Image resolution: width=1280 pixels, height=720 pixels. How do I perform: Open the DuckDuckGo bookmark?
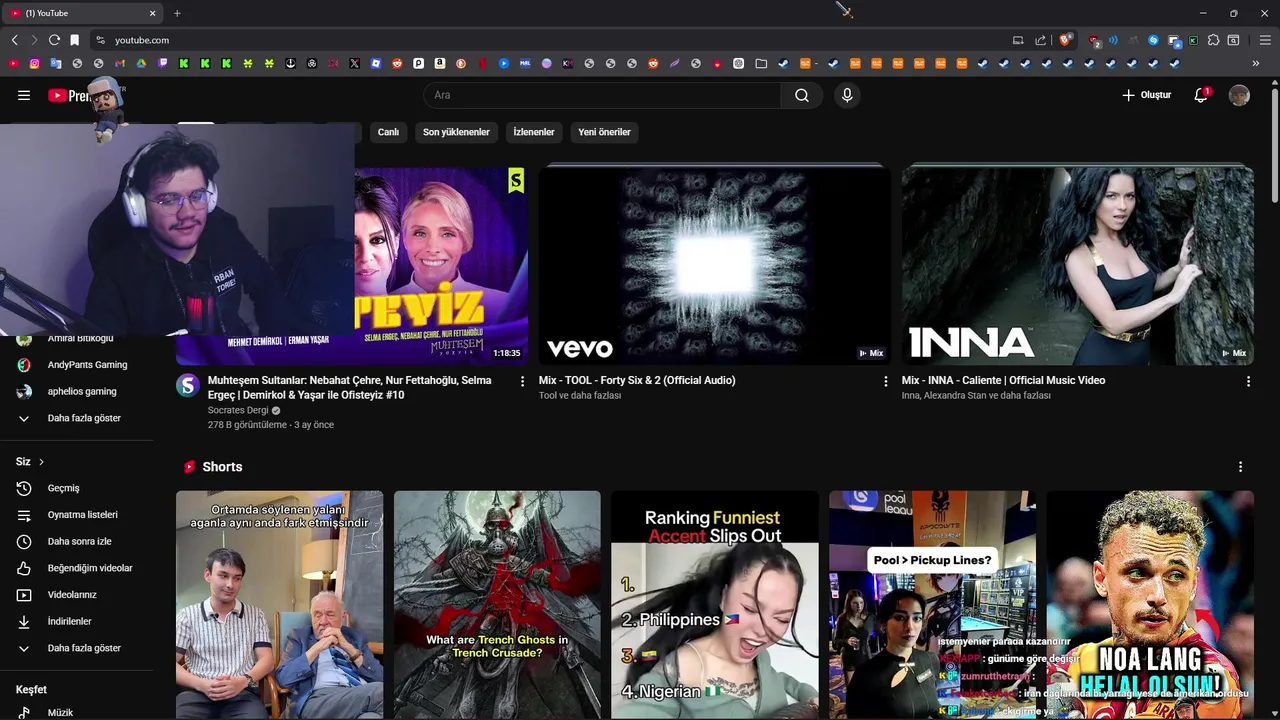point(461,63)
